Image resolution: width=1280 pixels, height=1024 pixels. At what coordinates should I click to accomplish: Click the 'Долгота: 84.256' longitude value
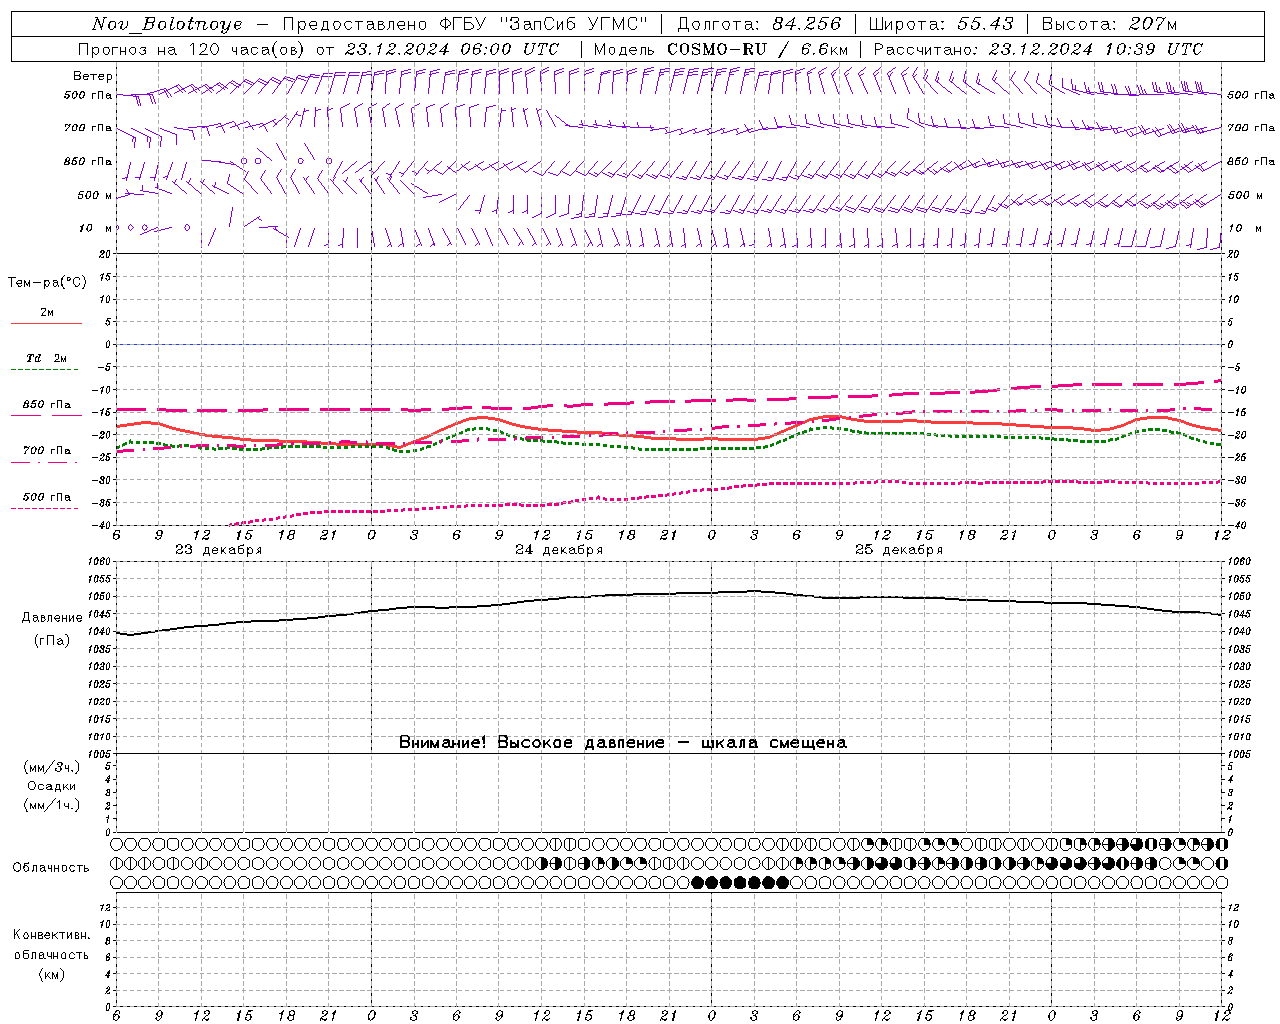click(759, 24)
